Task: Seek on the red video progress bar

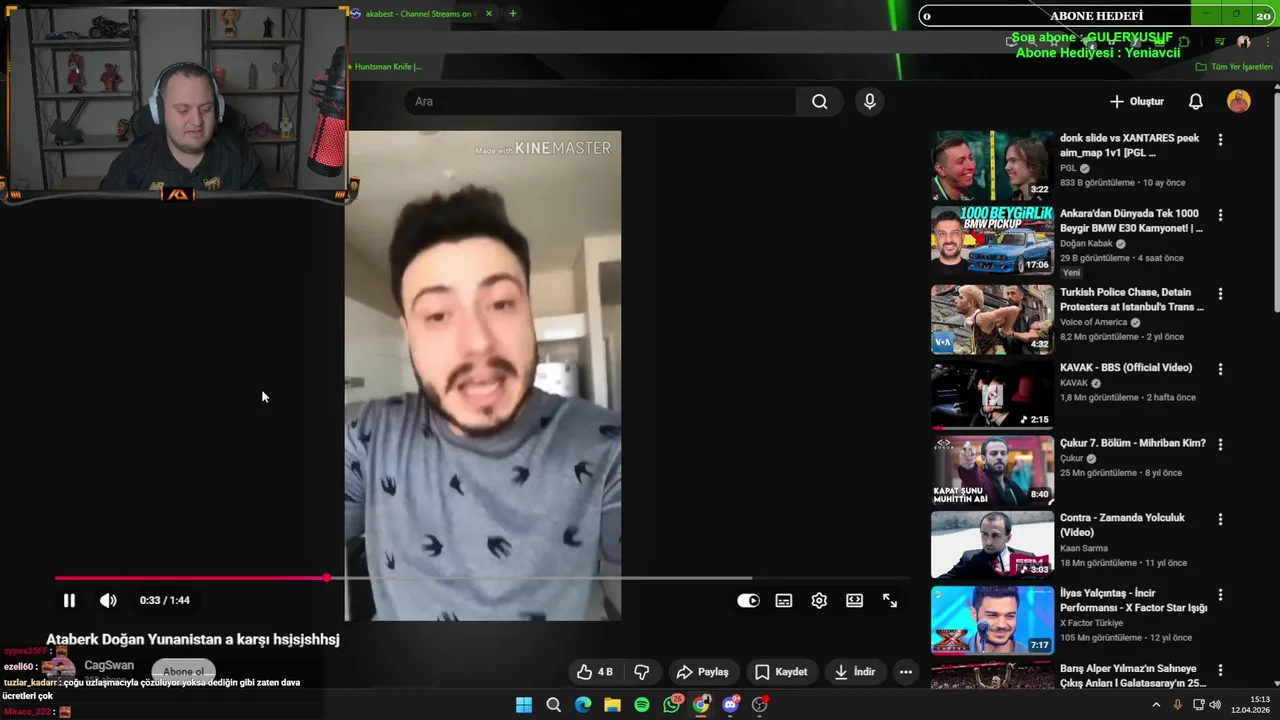Action: [x=482, y=578]
